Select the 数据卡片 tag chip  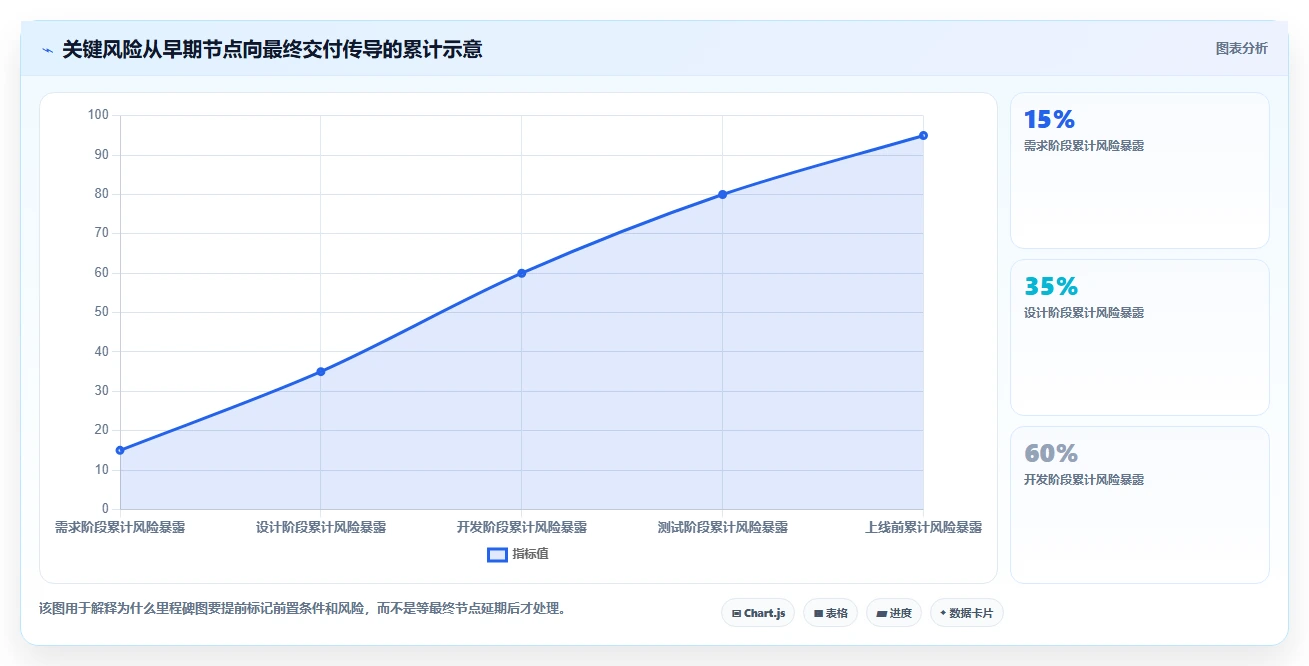tap(966, 613)
